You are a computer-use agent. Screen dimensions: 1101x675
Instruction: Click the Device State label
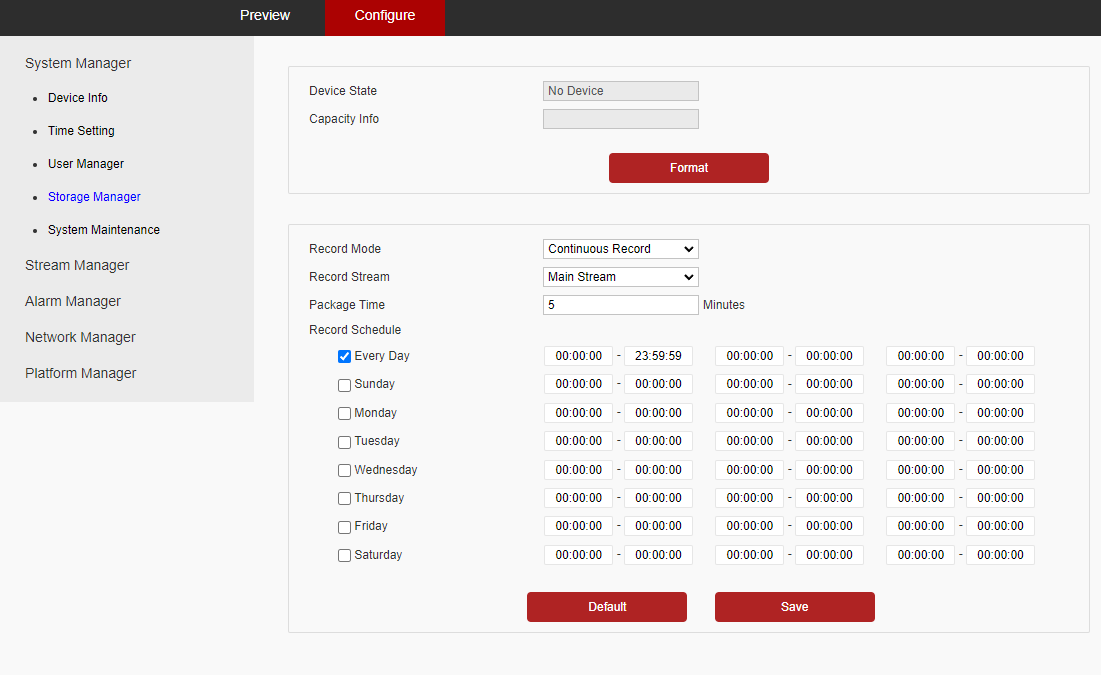pos(343,91)
